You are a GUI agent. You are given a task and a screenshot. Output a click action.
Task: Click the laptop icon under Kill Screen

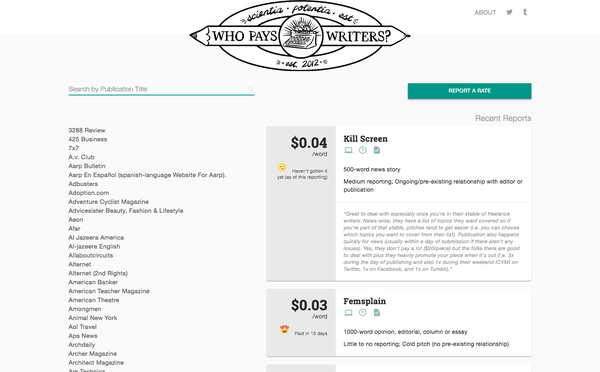(x=348, y=150)
